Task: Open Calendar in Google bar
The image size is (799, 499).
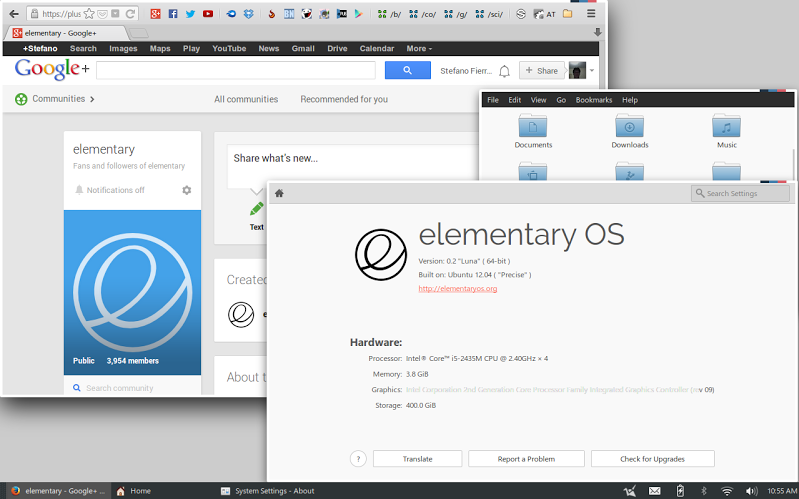Action: 377,48
